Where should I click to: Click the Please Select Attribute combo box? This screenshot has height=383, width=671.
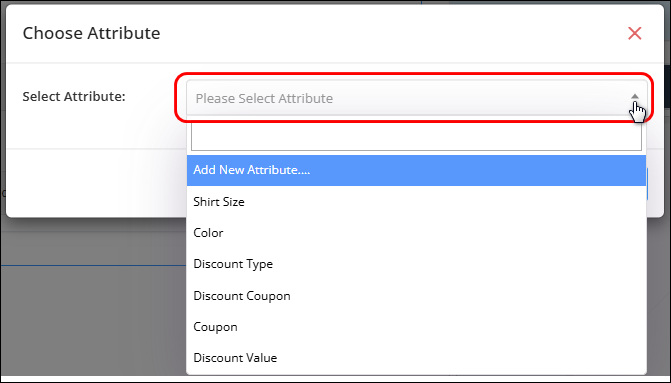click(x=416, y=98)
